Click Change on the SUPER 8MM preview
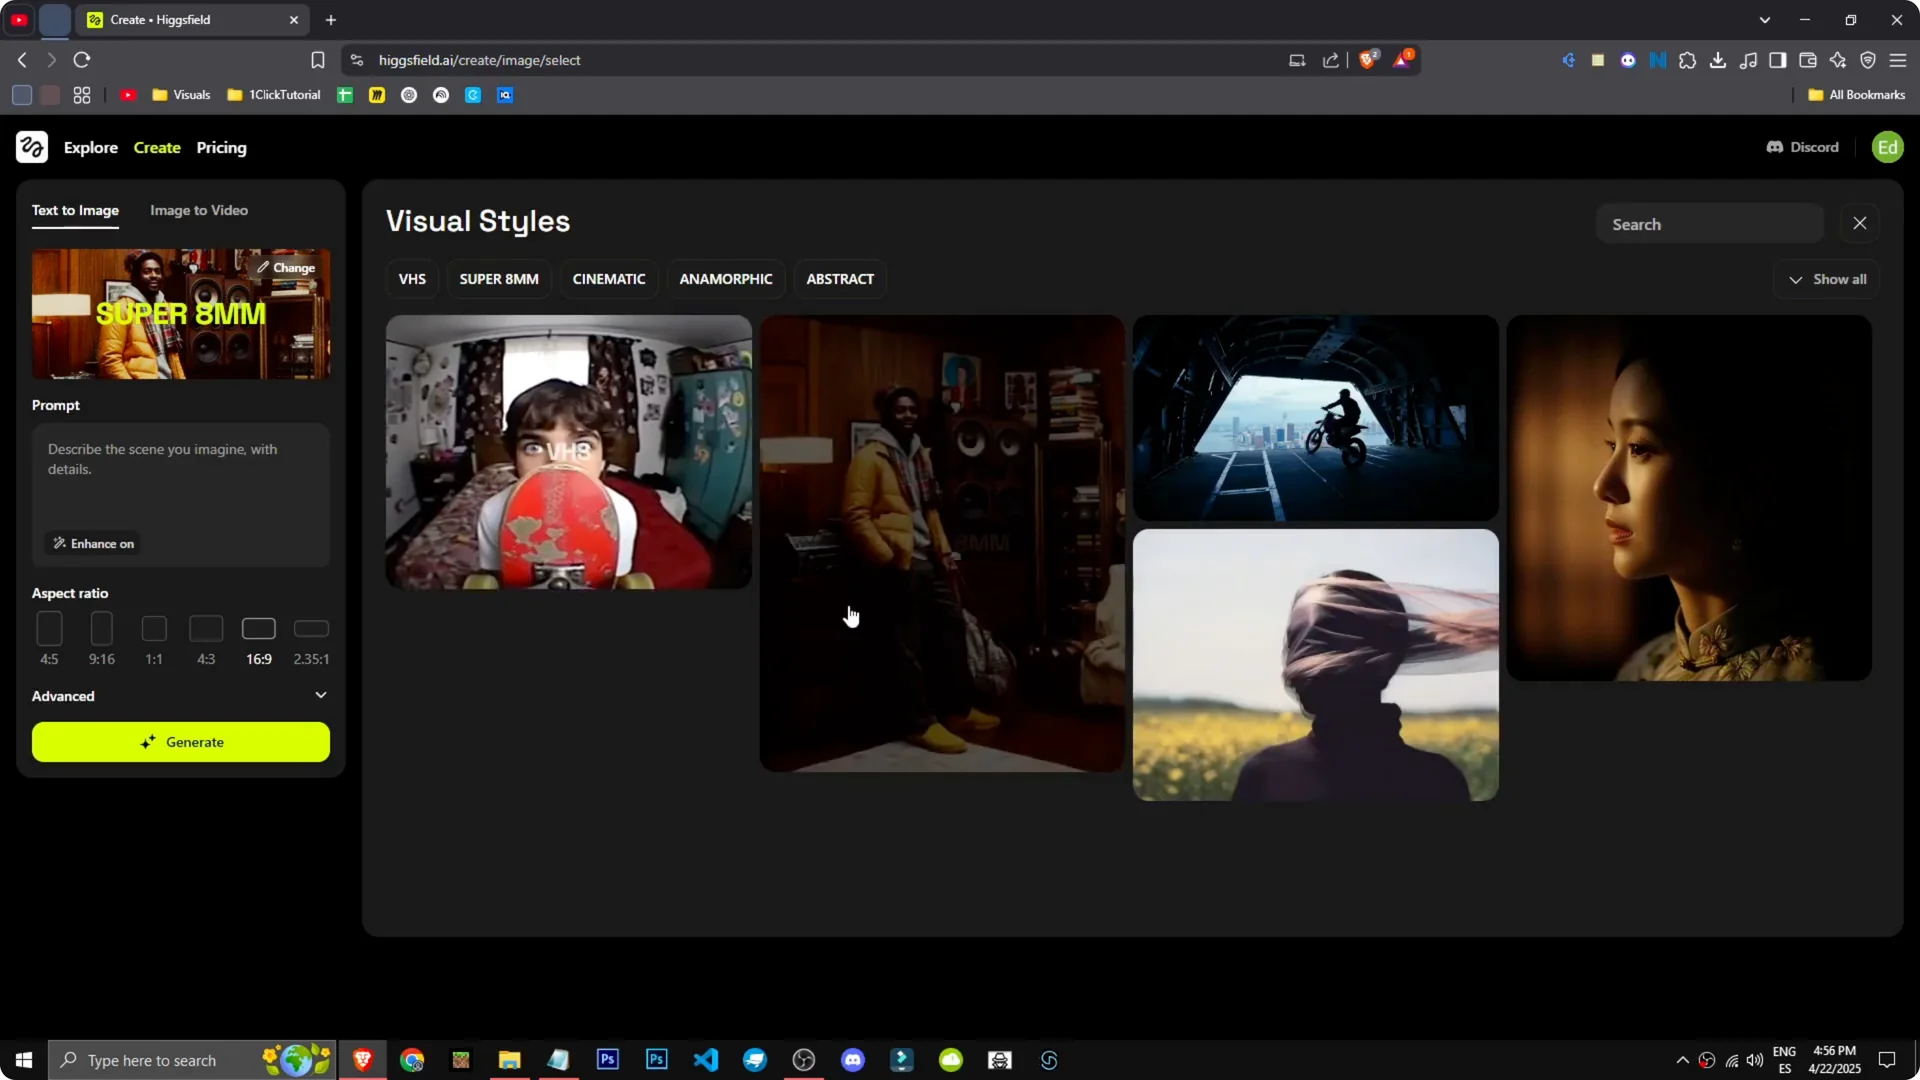The height and width of the screenshot is (1080, 1920). [287, 267]
